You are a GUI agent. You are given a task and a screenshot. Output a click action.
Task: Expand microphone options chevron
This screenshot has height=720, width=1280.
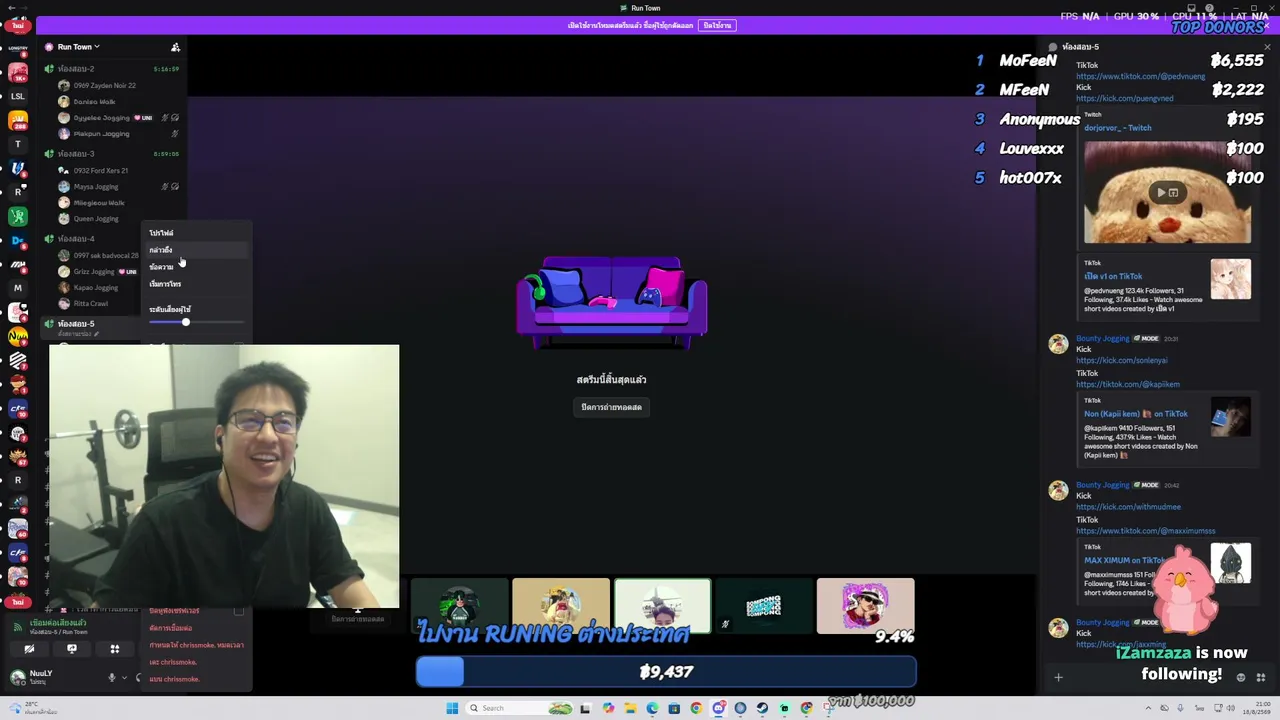point(124,677)
